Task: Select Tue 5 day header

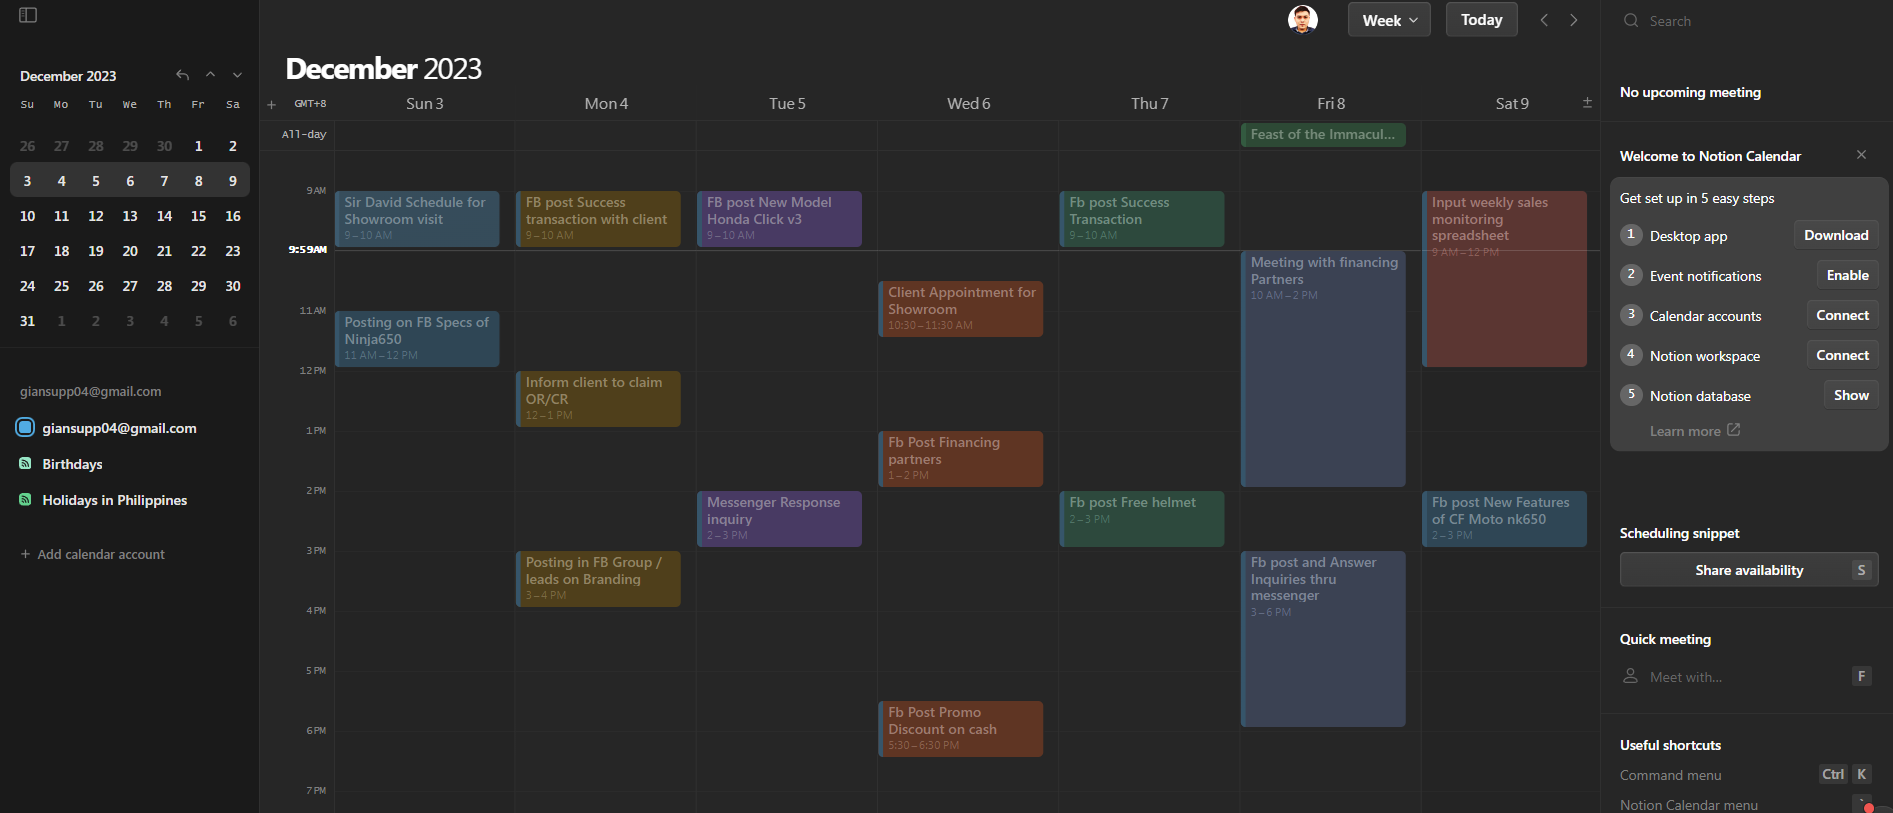Action: point(787,103)
